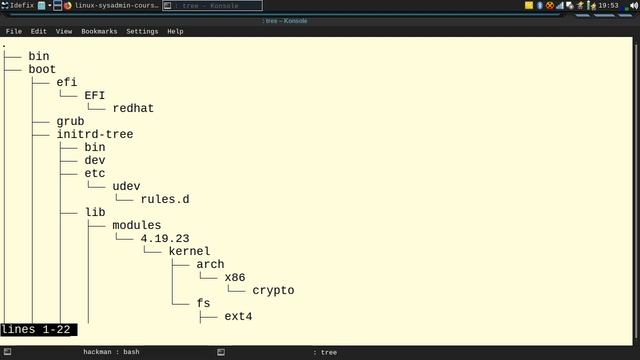The width and height of the screenshot is (640, 360).
Task: Click the terminal icon on the tree tab
Action: [221, 352]
